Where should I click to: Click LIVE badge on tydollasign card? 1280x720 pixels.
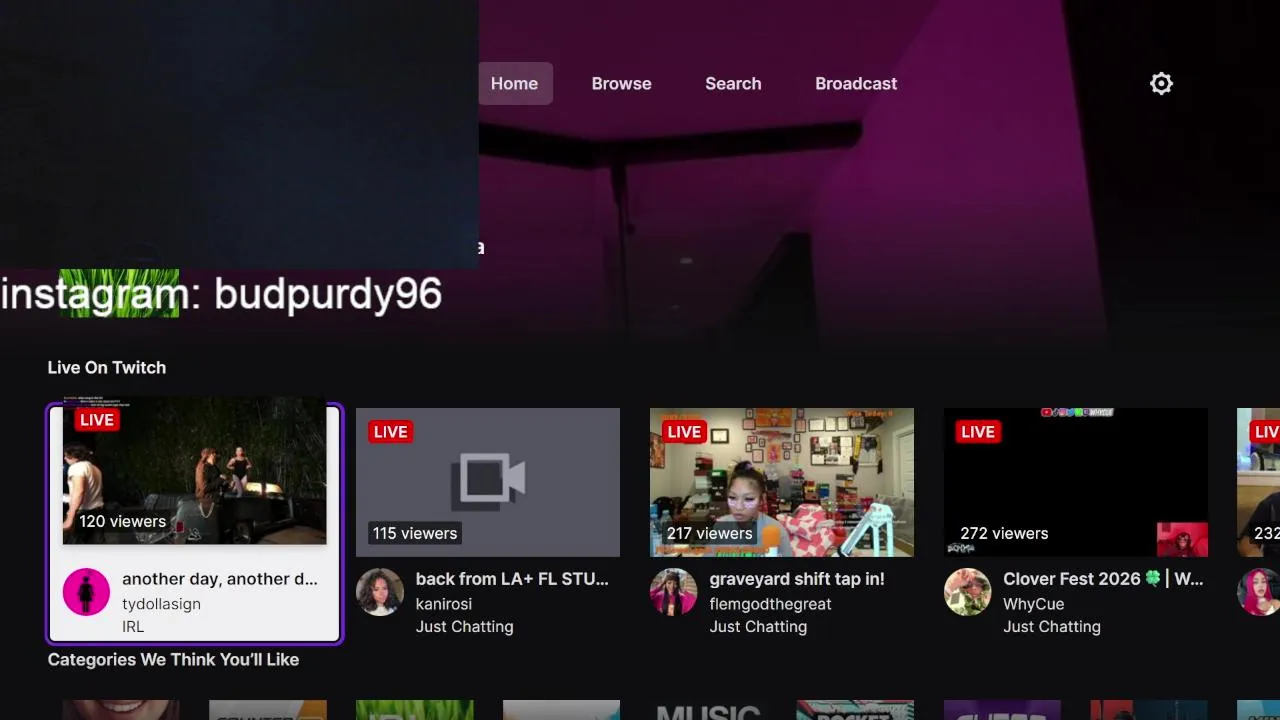(97, 420)
